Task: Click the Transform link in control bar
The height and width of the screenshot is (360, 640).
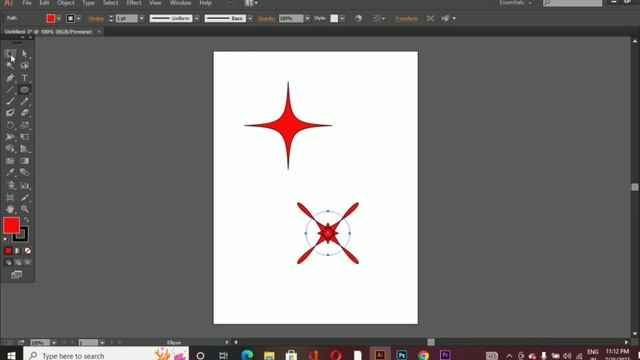Action: tap(406, 18)
